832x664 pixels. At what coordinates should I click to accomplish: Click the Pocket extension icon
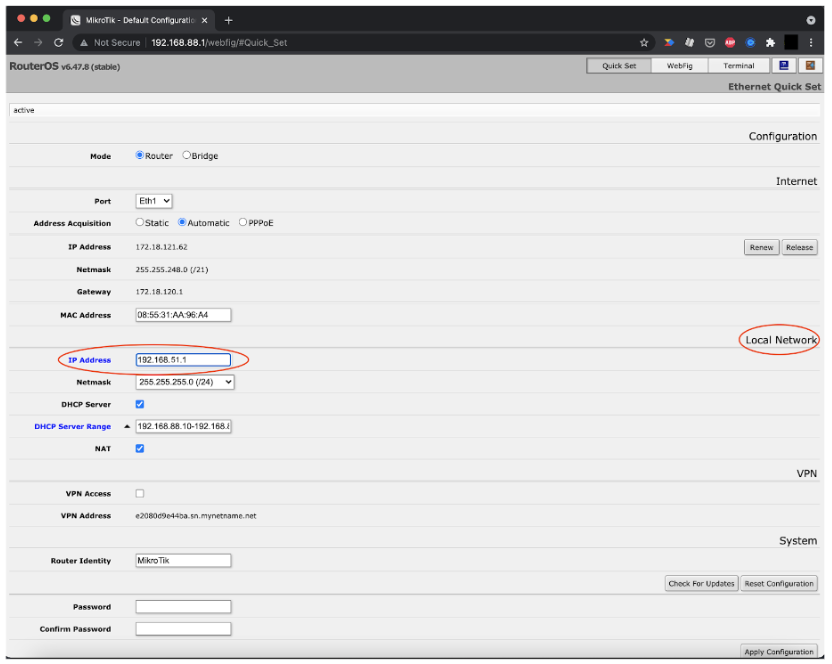coord(710,42)
